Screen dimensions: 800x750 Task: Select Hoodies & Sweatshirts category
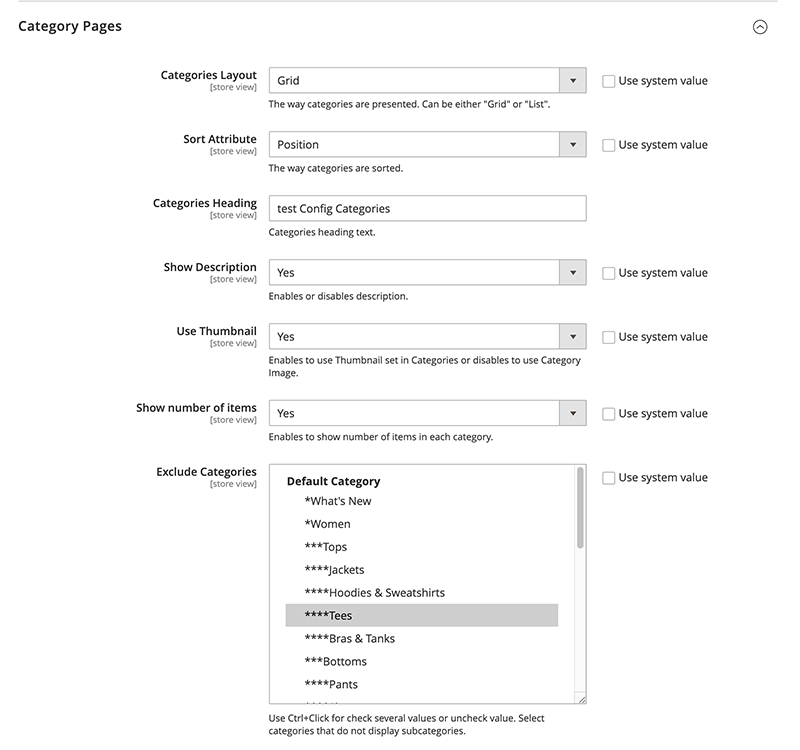click(x=374, y=593)
